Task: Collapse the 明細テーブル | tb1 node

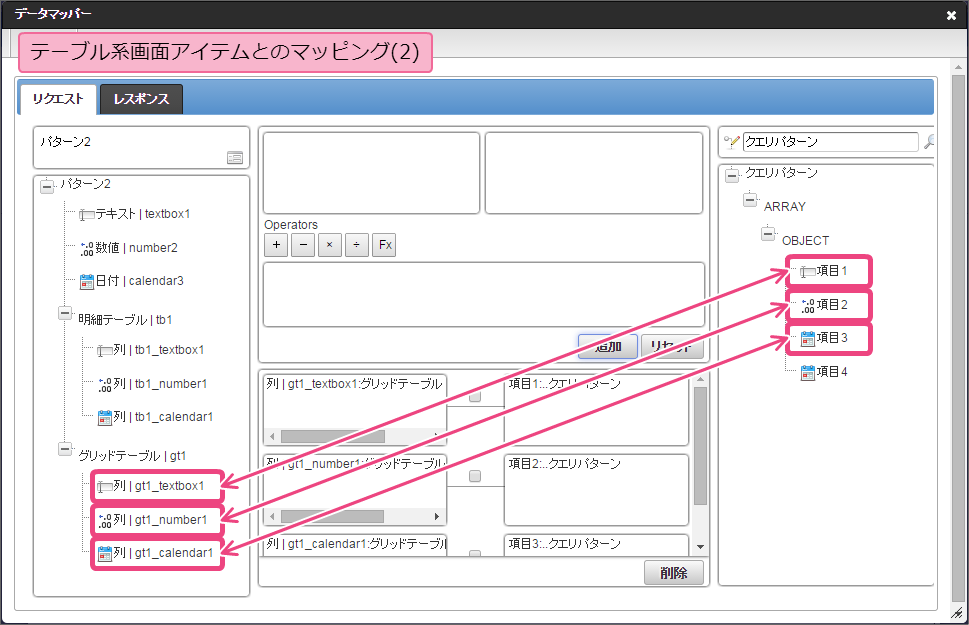Action: (65, 313)
